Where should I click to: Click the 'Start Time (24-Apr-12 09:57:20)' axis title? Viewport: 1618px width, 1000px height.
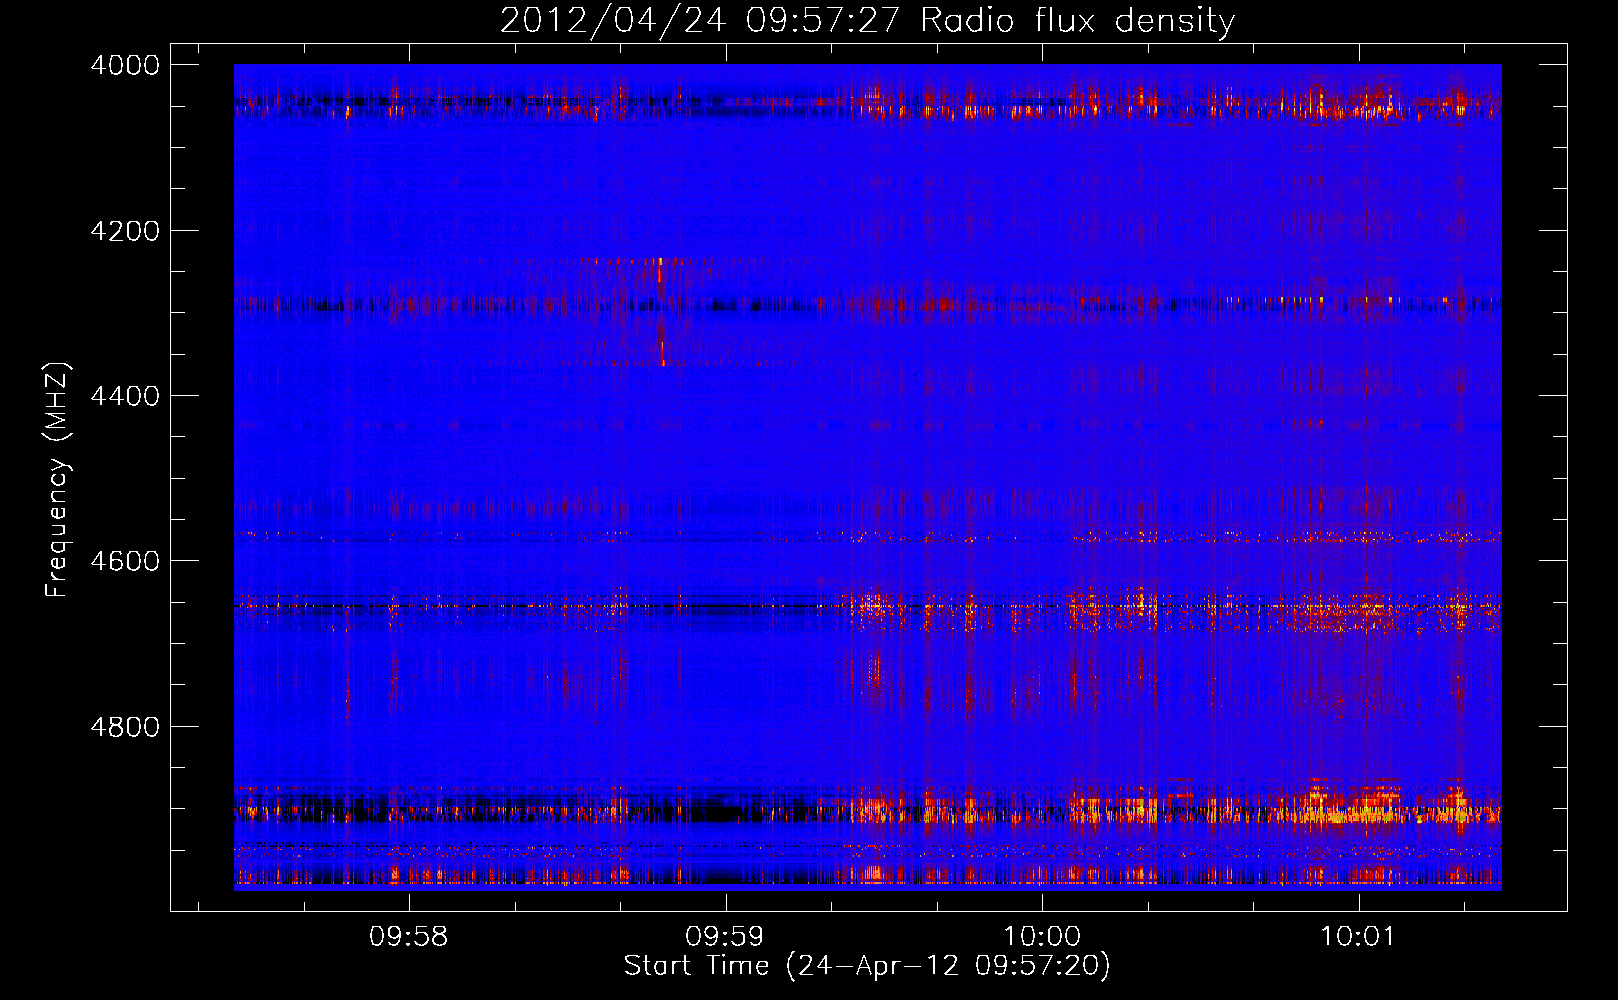pyautogui.click(x=867, y=966)
